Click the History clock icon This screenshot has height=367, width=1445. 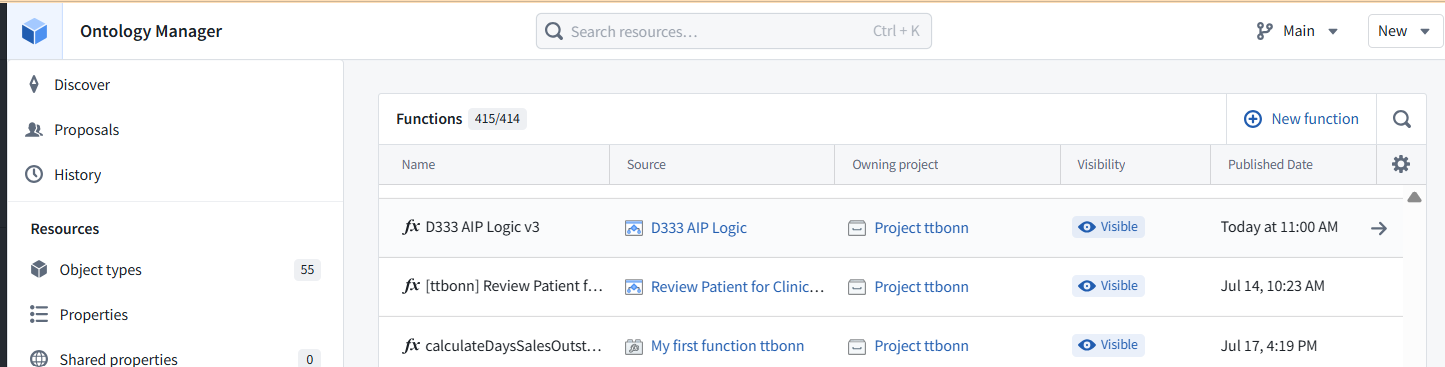[35, 175]
